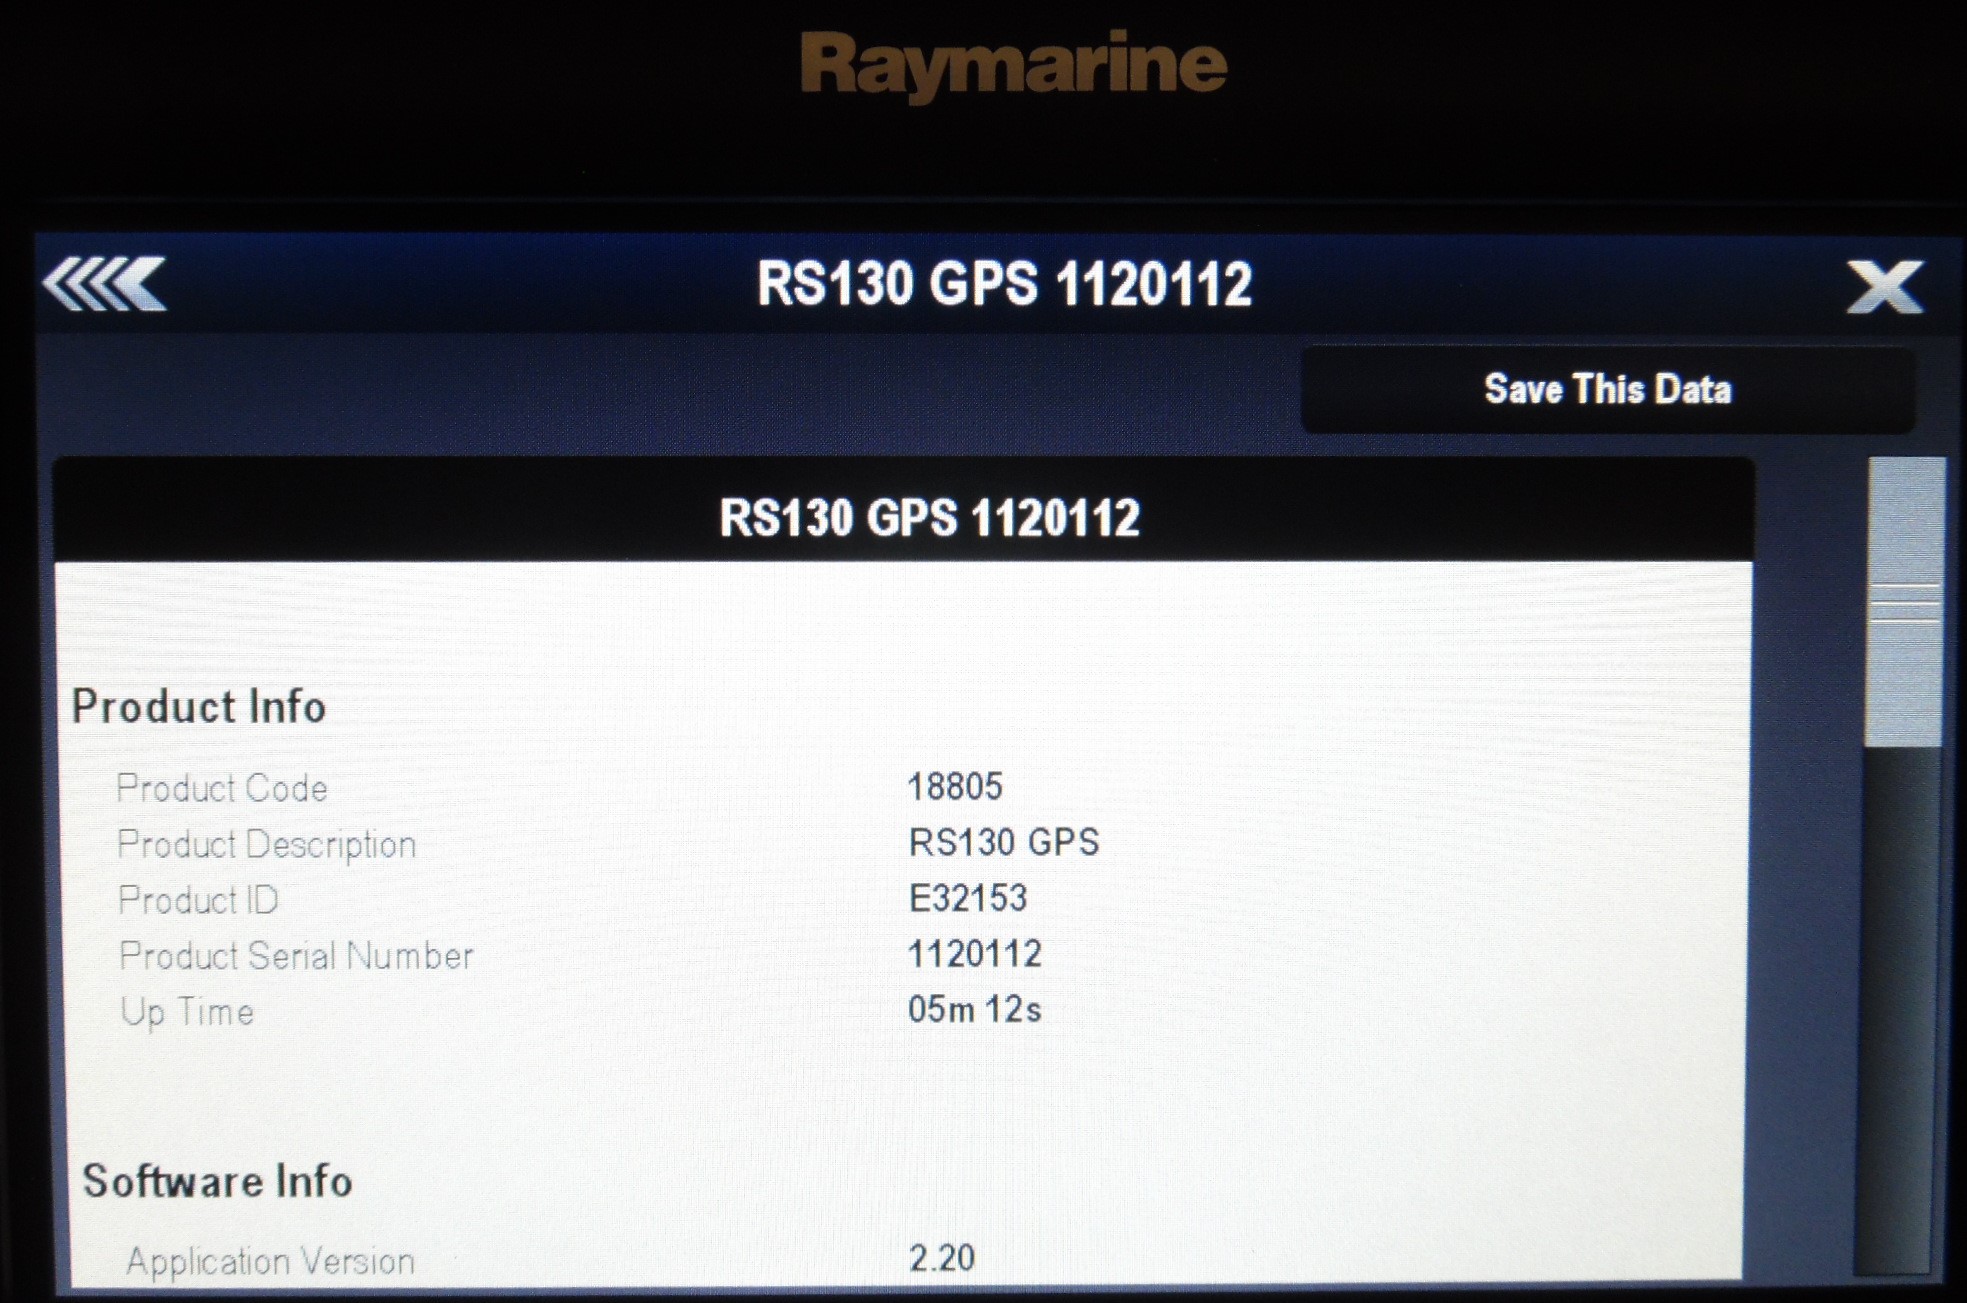Click the Application Version label
This screenshot has height=1303, width=1967.
pyautogui.click(x=270, y=1262)
